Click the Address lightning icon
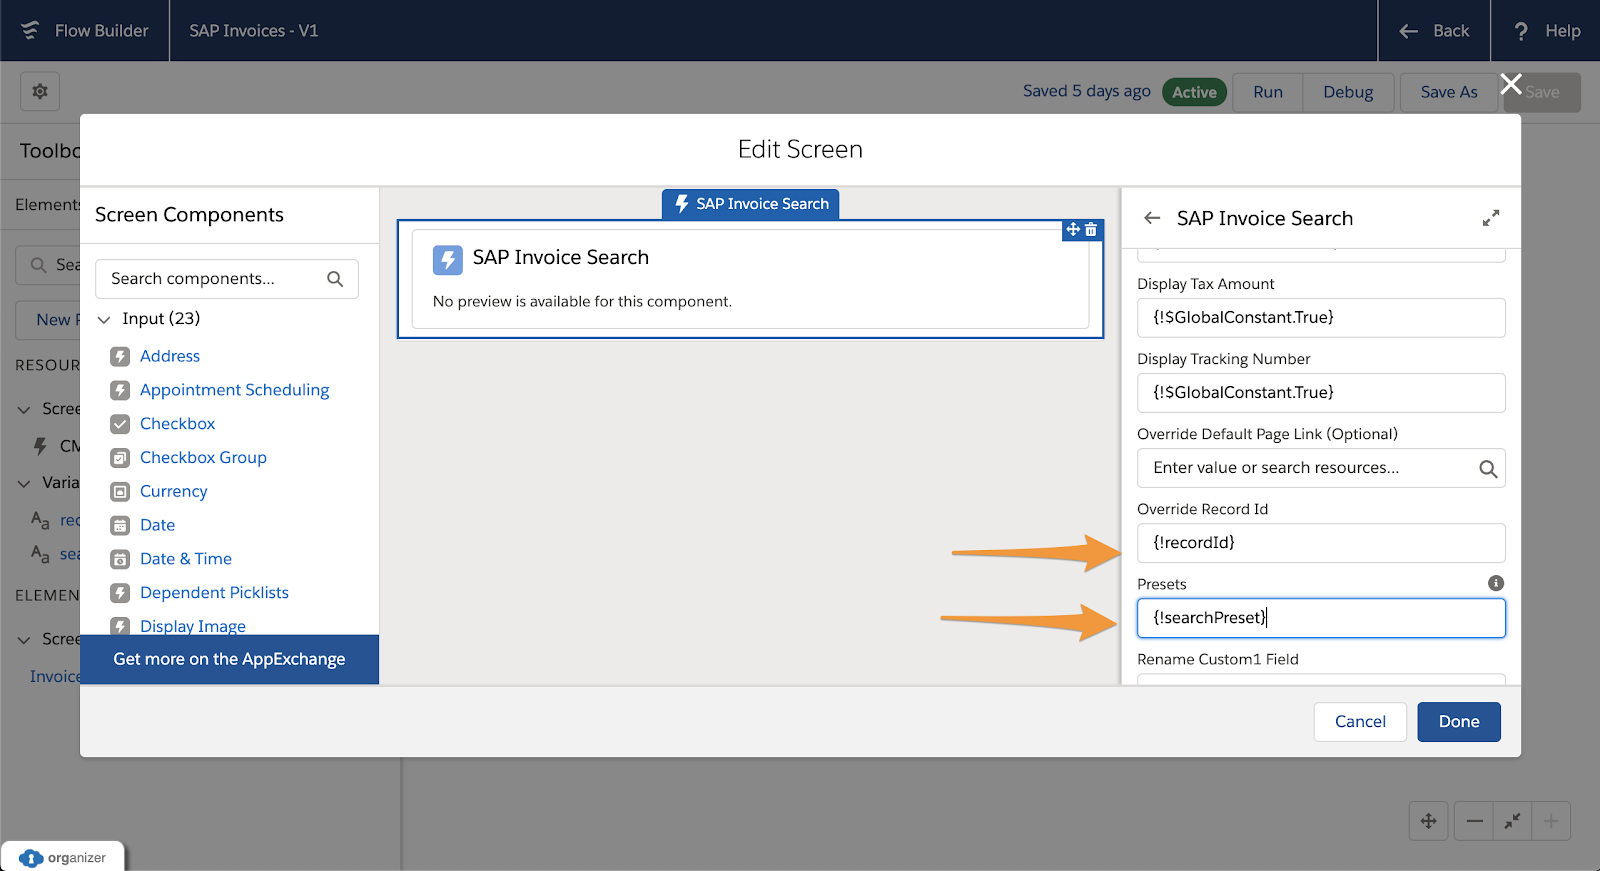This screenshot has height=871, width=1600. 120,356
